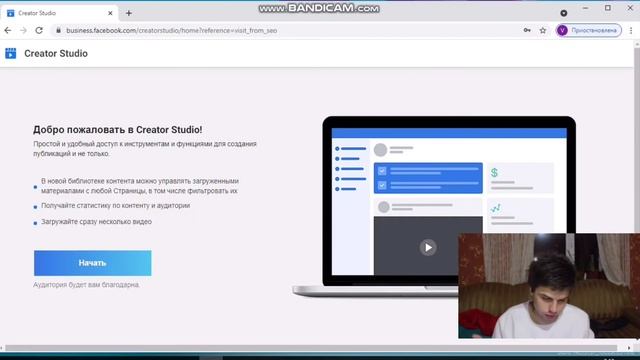Click the Добро пожаловать в Creator Studio heading
This screenshot has width=640, height=360.
click(118, 130)
